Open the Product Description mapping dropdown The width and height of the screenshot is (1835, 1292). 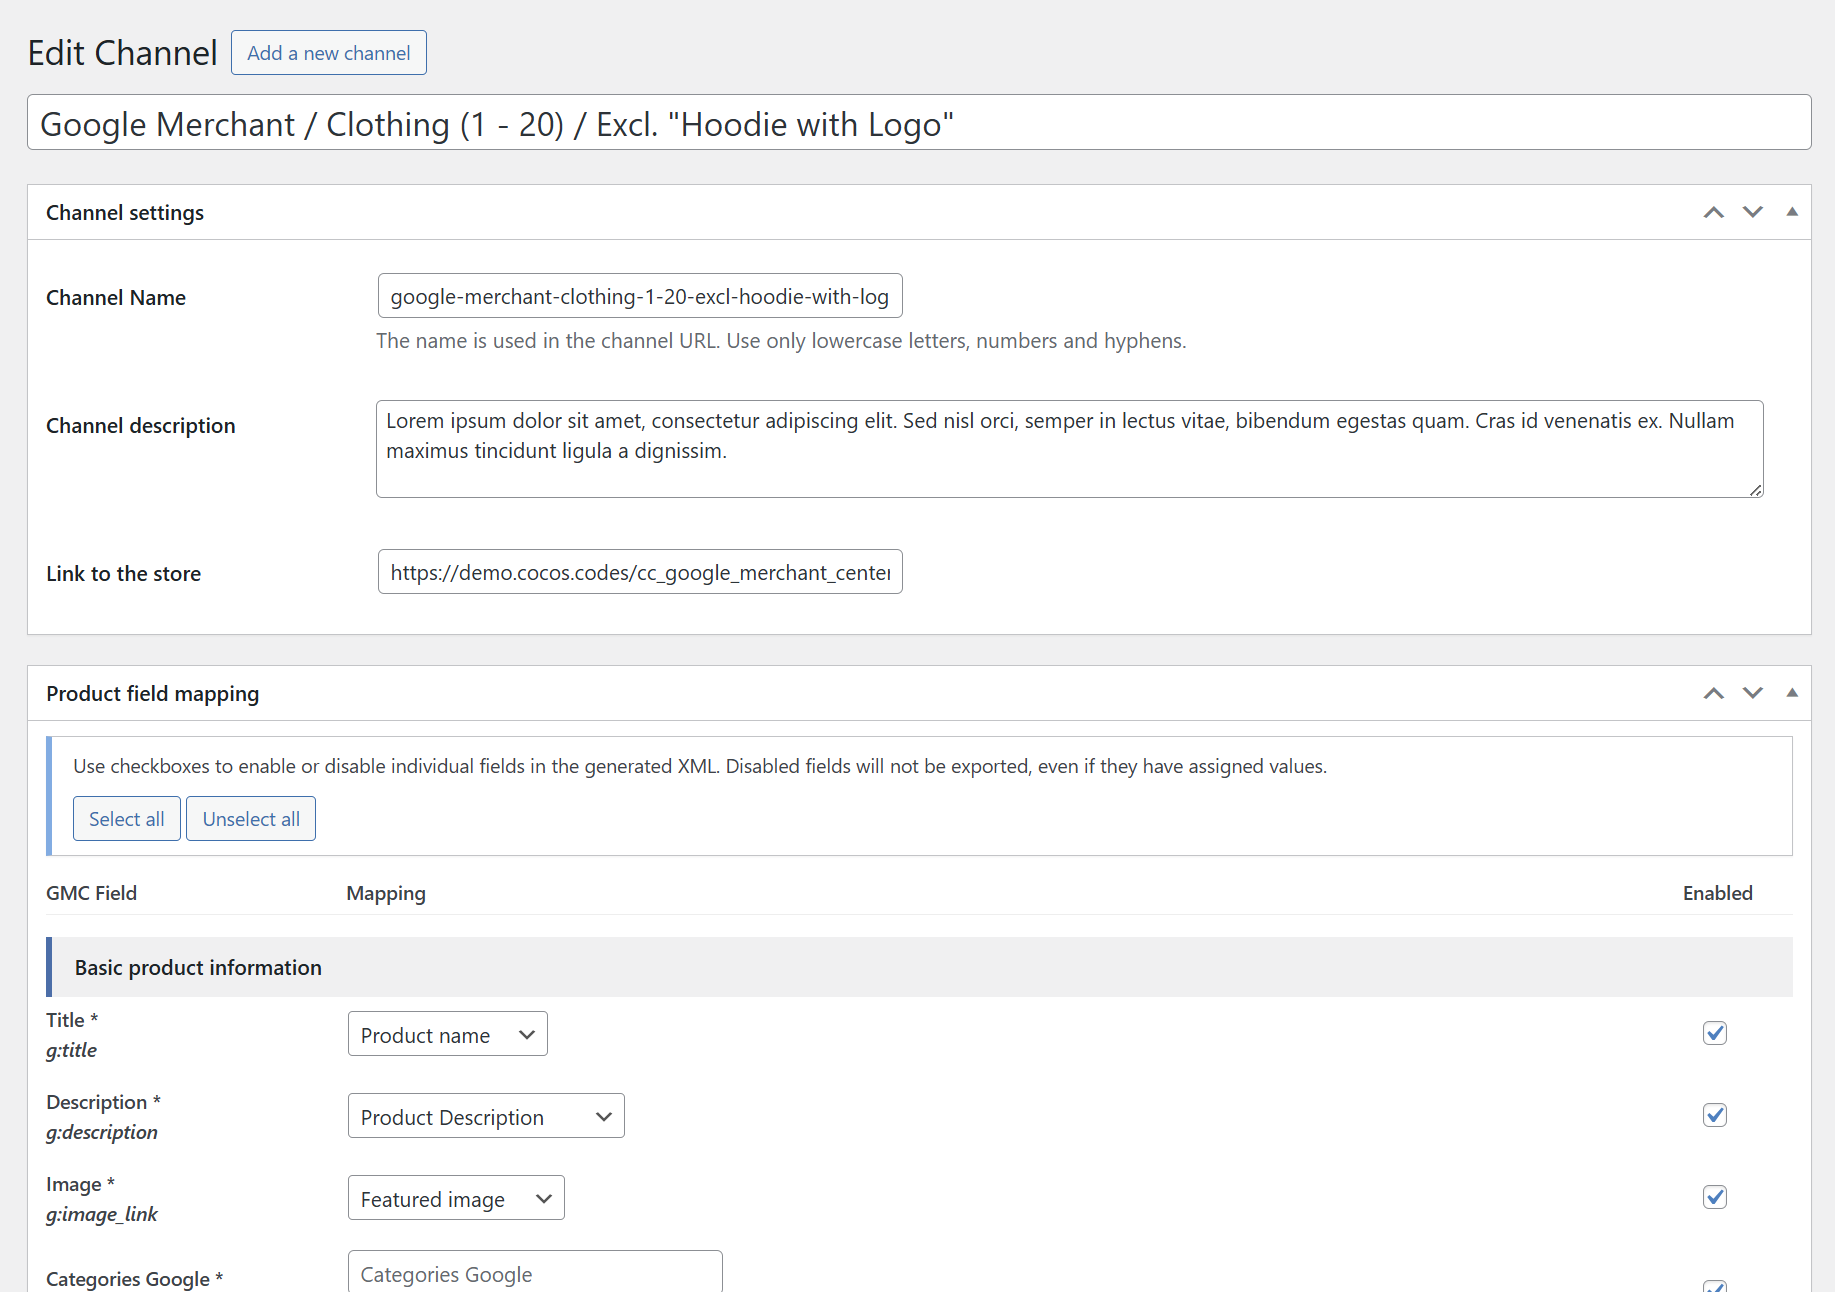tap(485, 1116)
